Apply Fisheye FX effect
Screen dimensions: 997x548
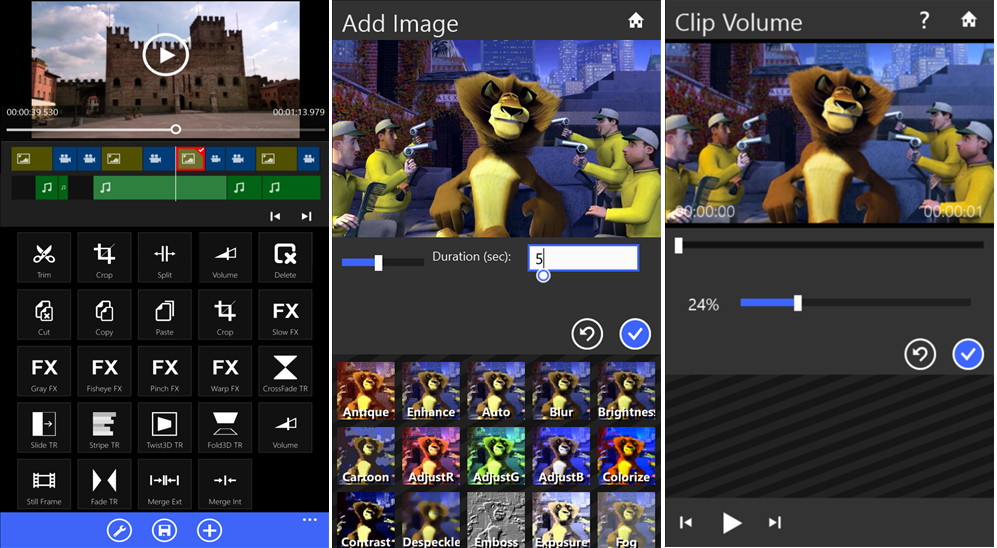tap(104, 371)
